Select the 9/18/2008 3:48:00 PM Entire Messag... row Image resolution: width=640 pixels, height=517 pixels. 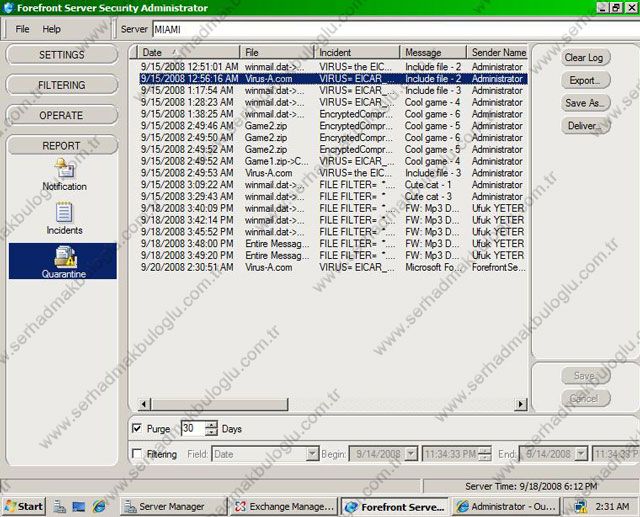[333, 244]
